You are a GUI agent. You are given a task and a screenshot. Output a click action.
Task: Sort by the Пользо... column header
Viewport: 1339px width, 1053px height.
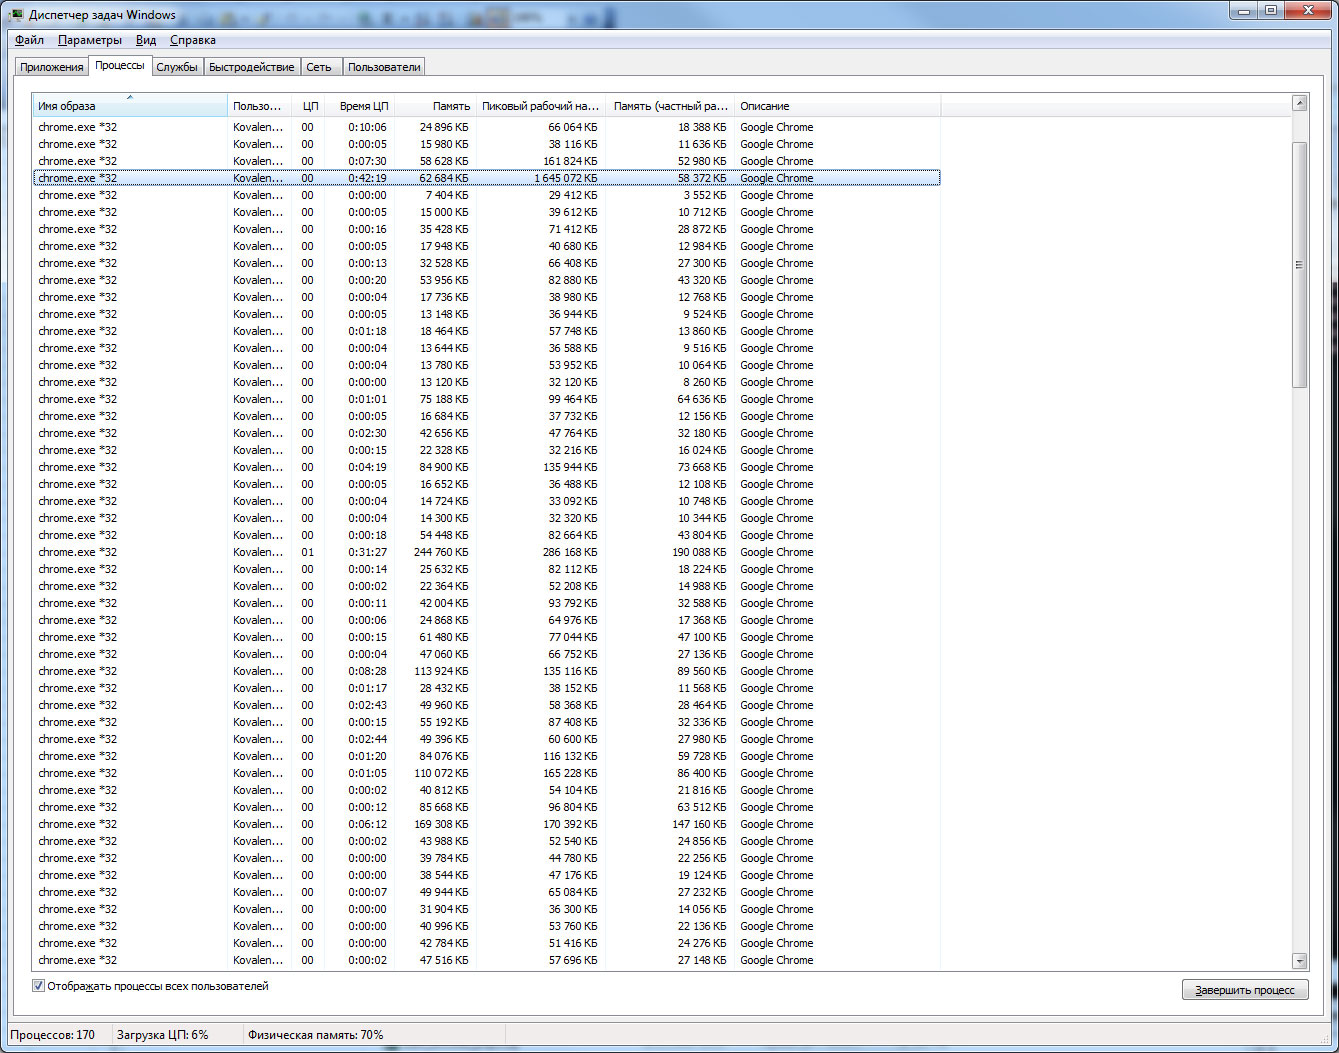coord(259,106)
